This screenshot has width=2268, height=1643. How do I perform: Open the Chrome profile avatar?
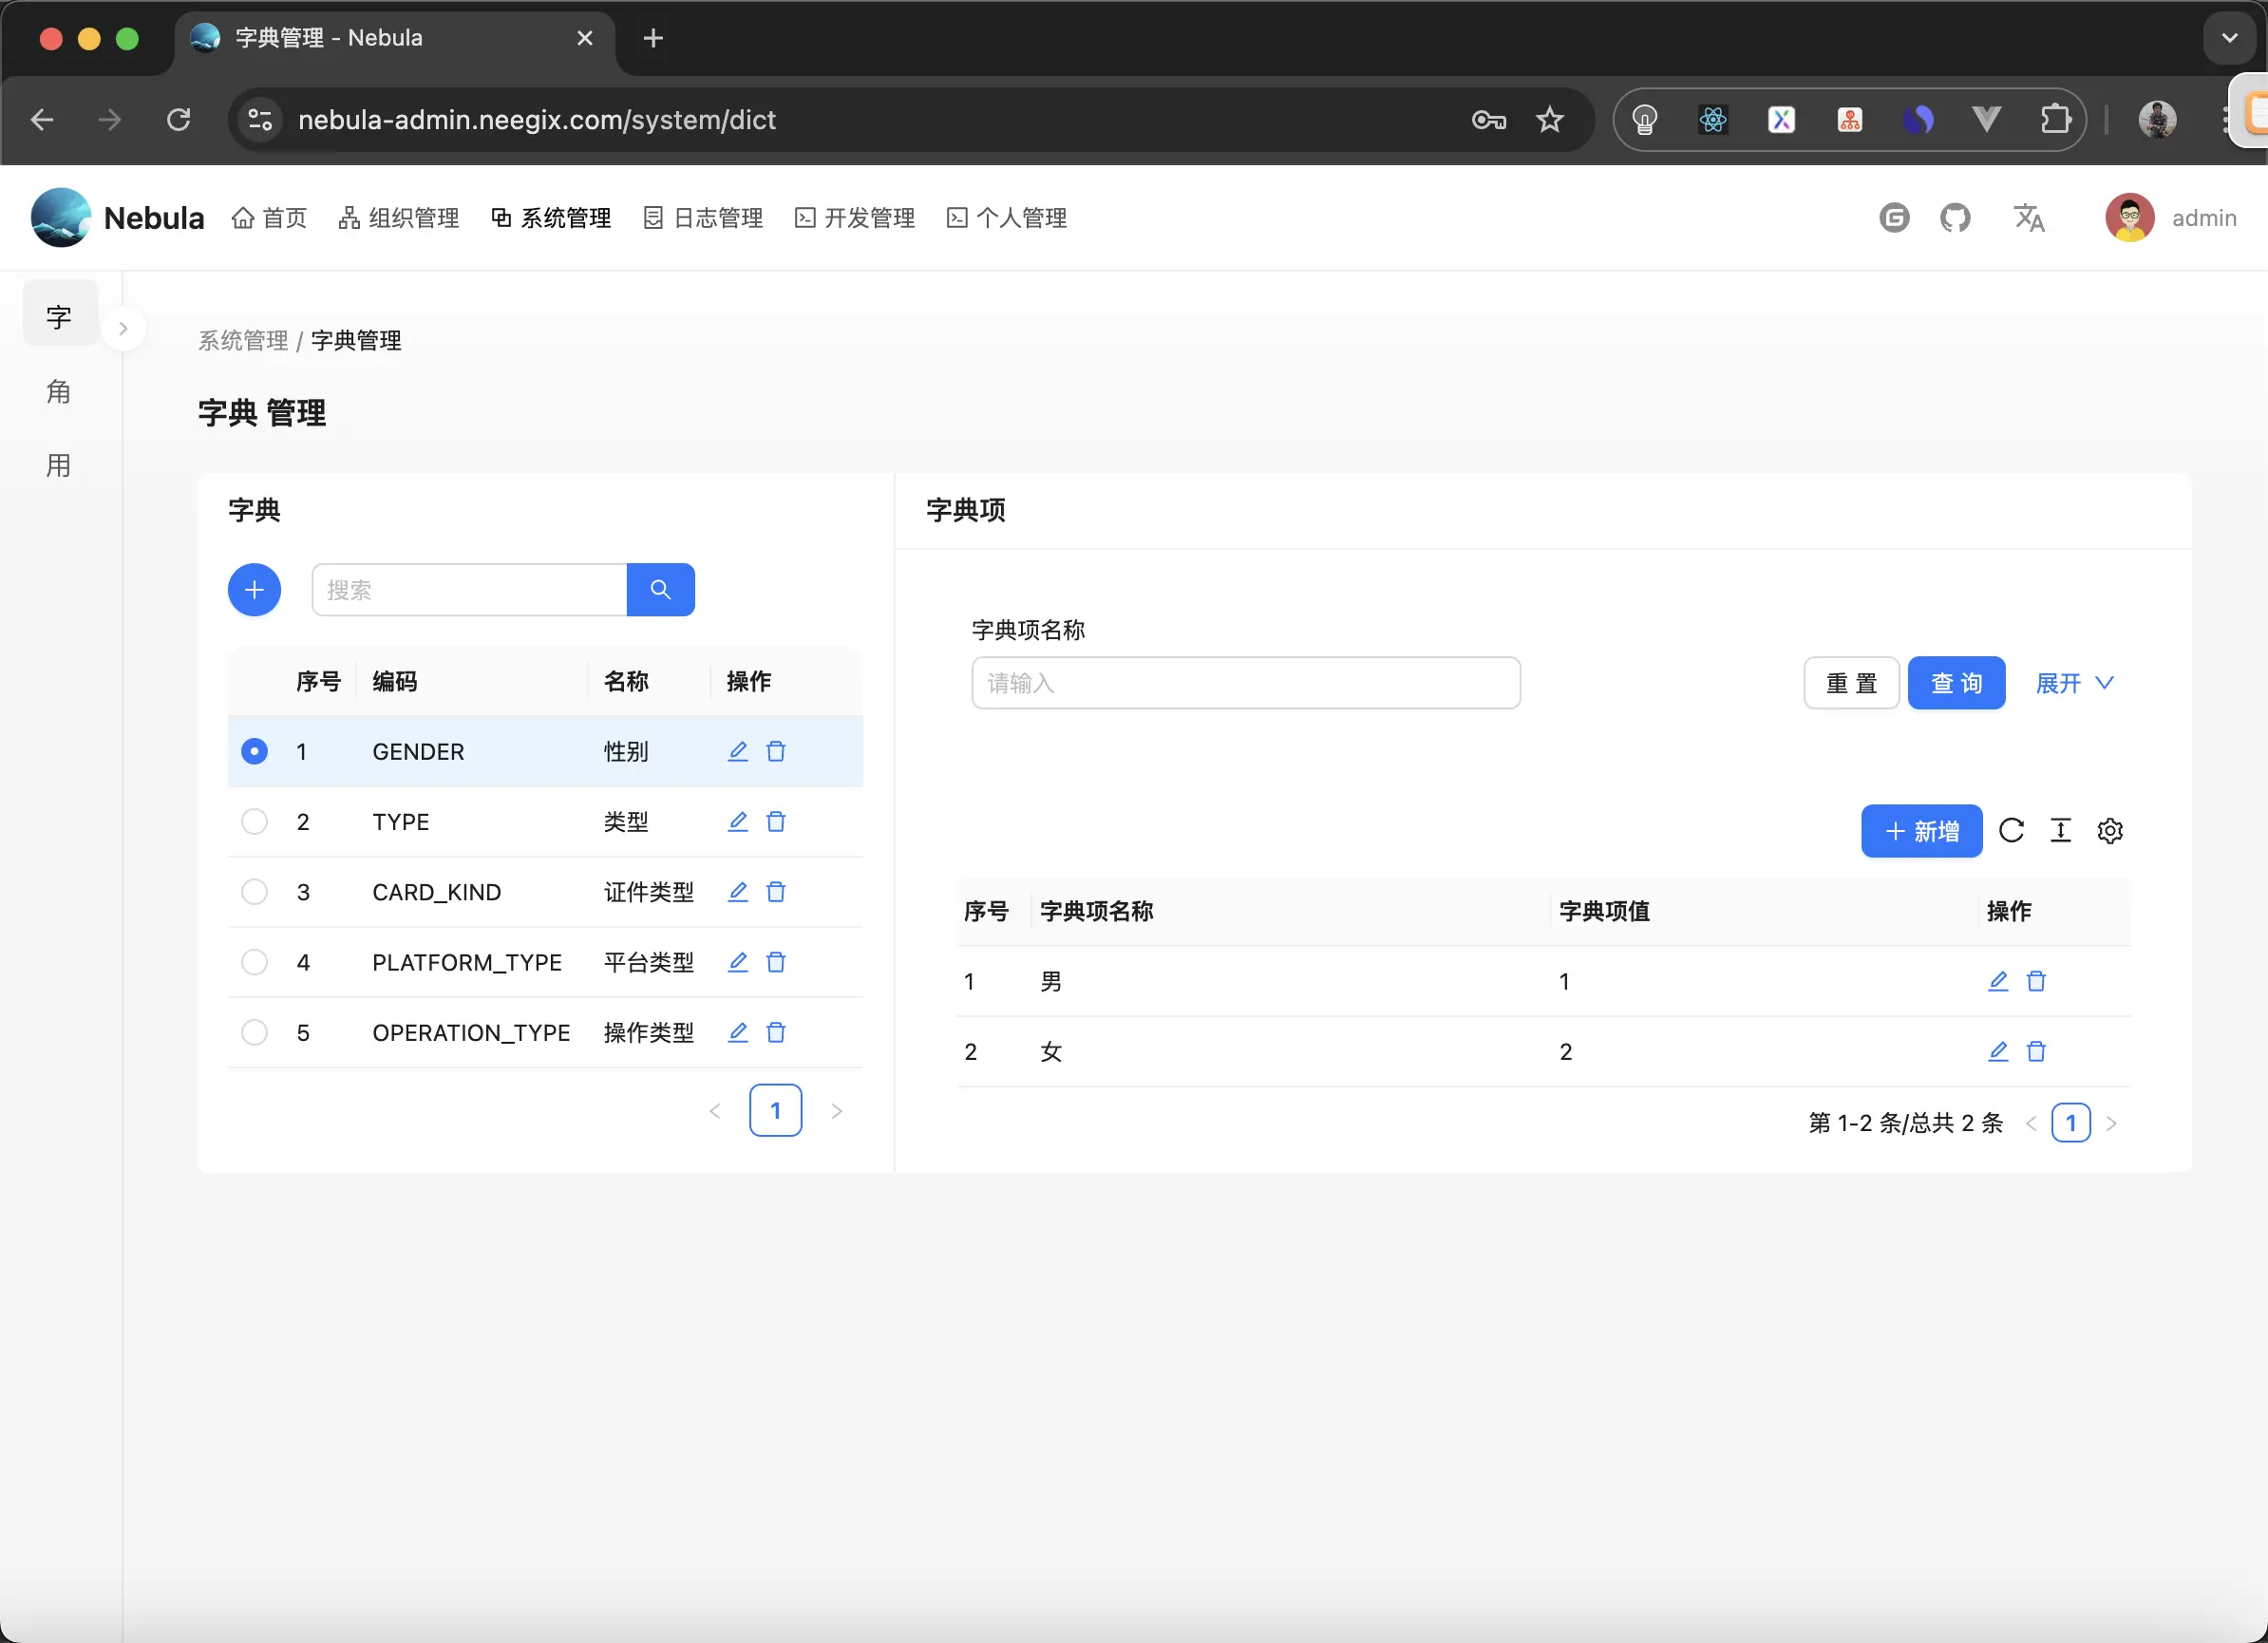pyautogui.click(x=2158, y=120)
